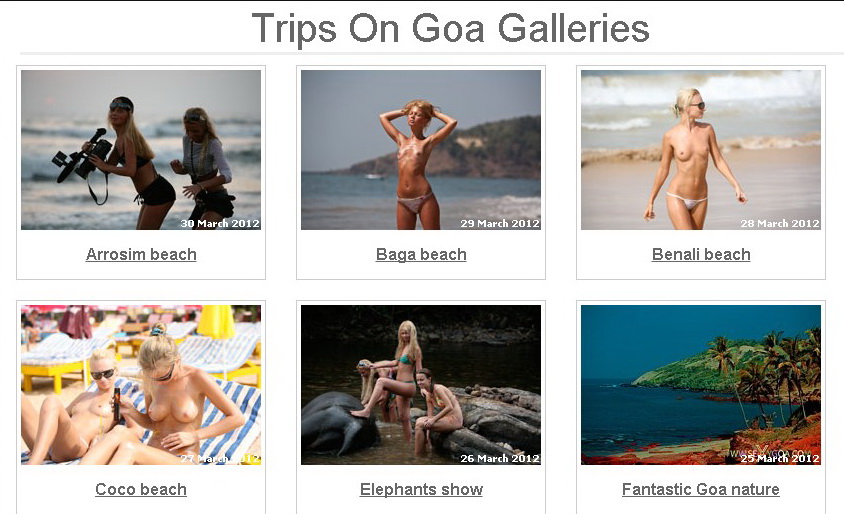Click the Arrosim beach gallery thumbnail
844x514 pixels.
point(141,150)
